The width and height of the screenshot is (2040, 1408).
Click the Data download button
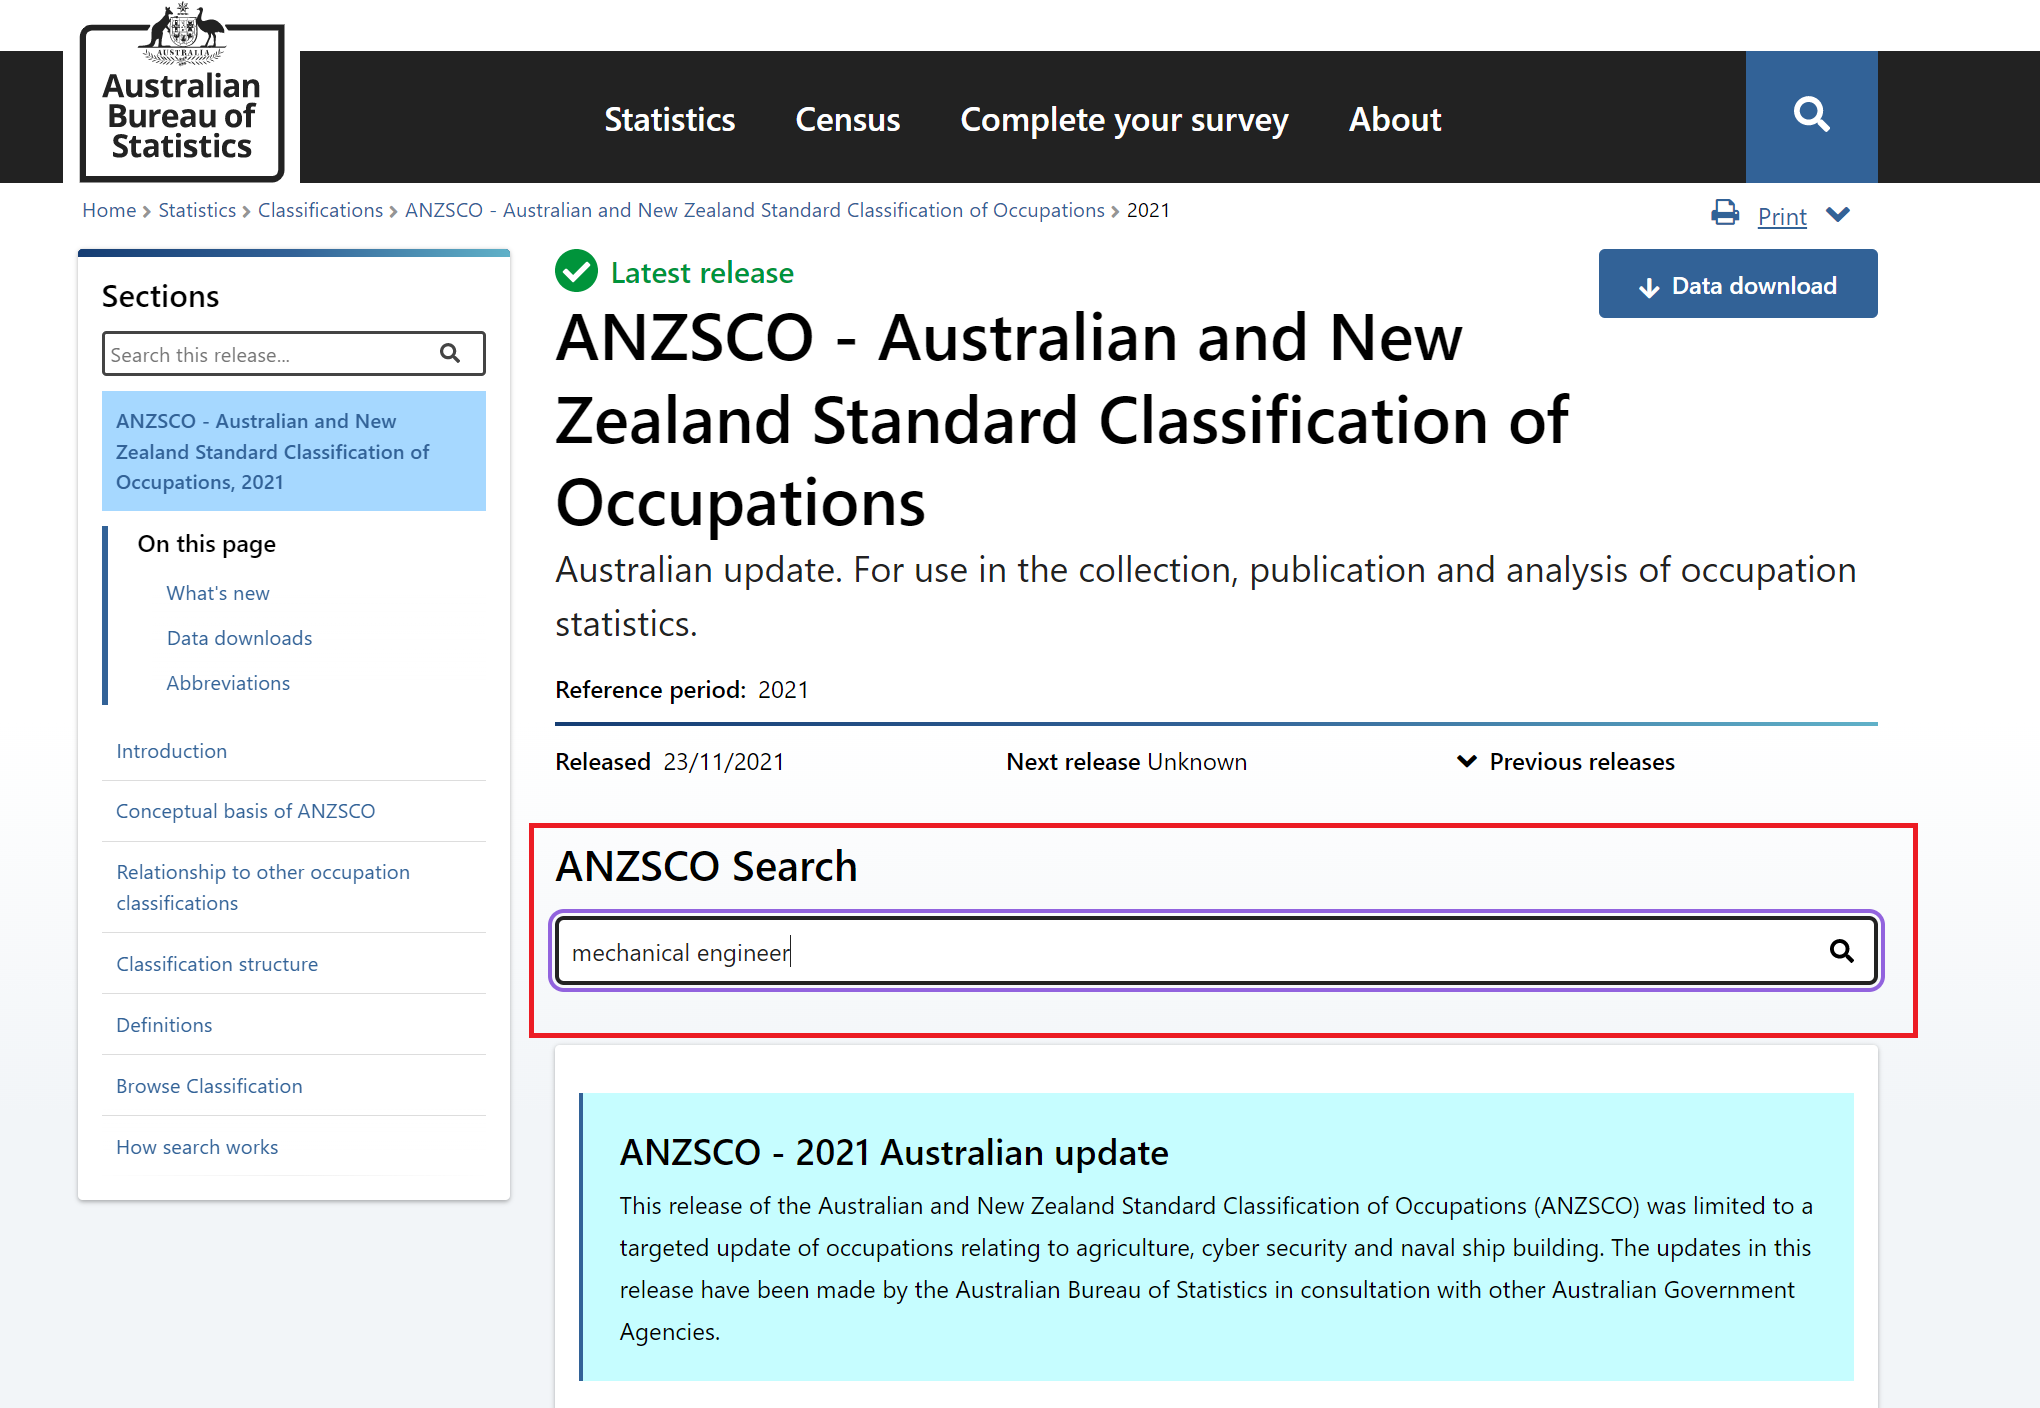tap(1738, 284)
